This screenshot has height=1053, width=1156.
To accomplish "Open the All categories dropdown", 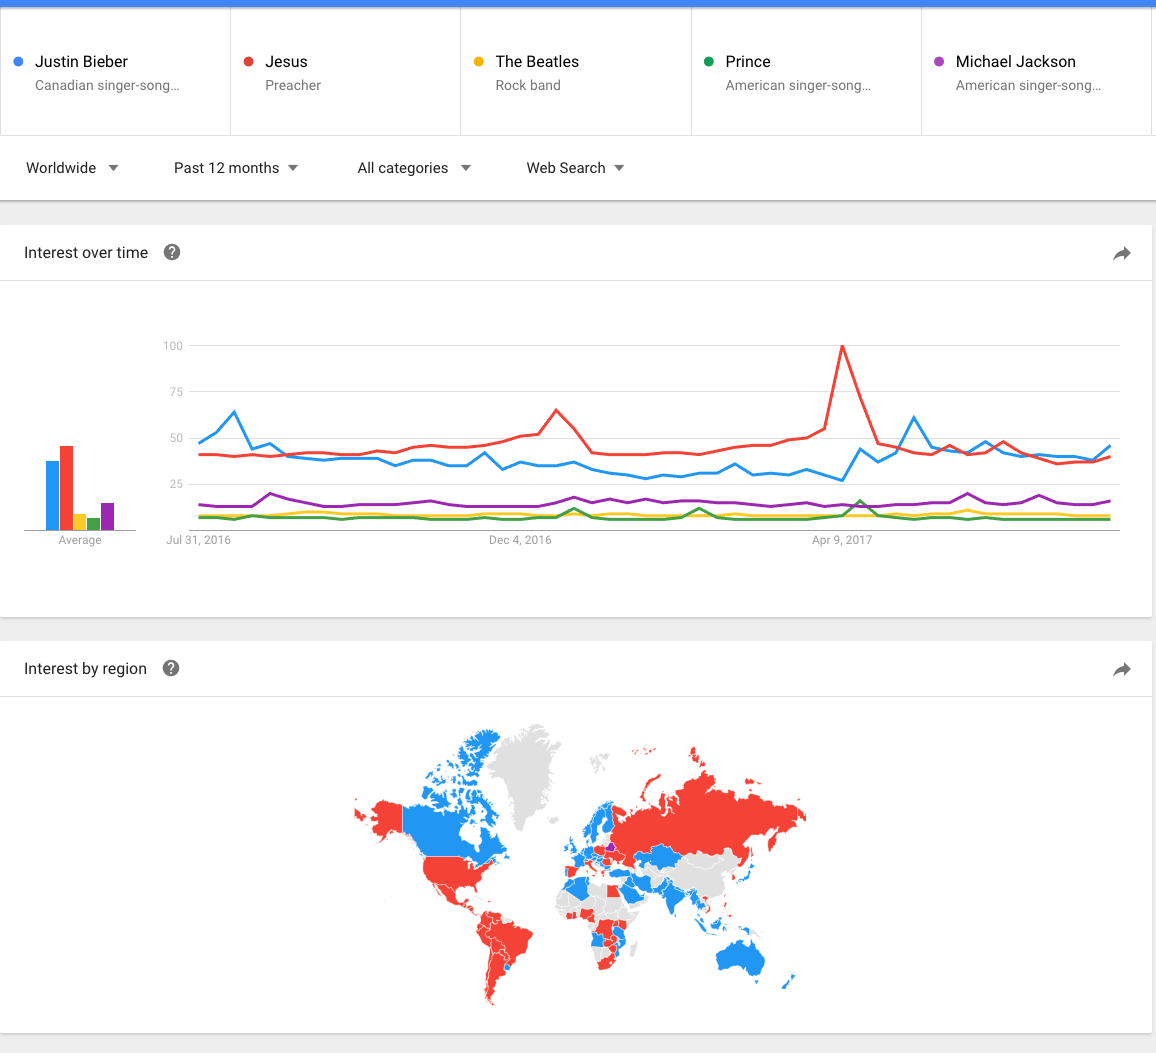I will pos(414,168).
